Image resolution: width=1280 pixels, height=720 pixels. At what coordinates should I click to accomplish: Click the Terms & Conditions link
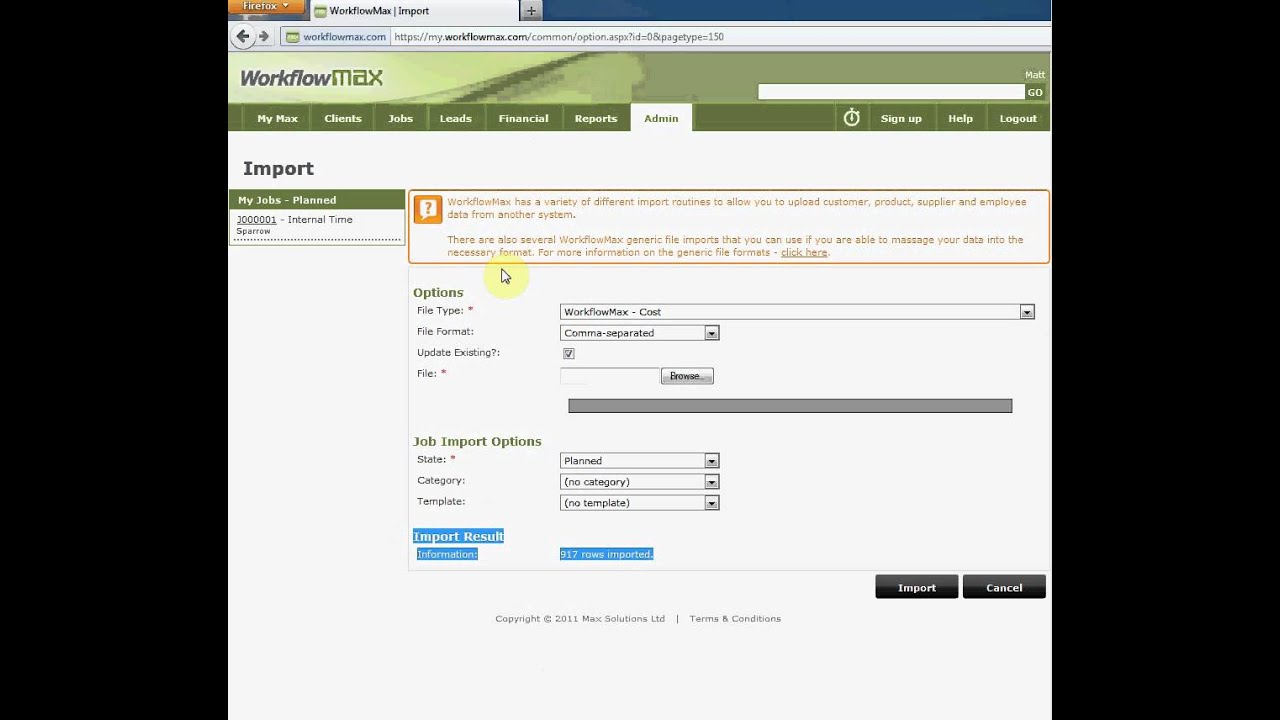(735, 619)
